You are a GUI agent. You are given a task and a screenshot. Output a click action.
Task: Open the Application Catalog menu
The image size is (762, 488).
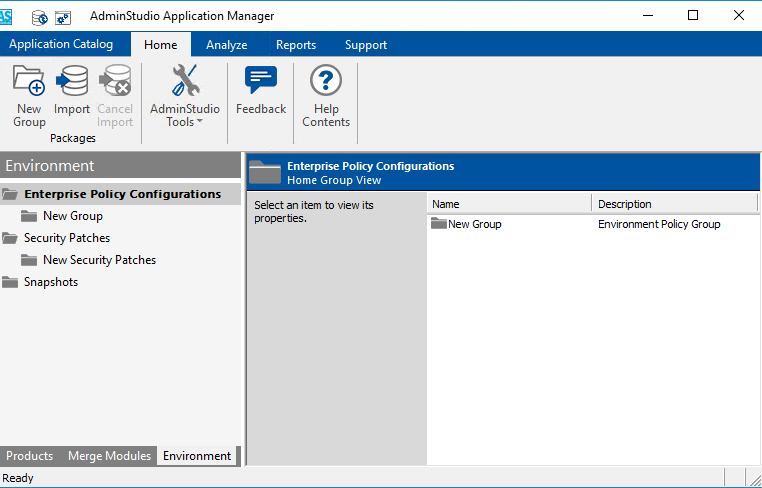[x=61, y=44]
